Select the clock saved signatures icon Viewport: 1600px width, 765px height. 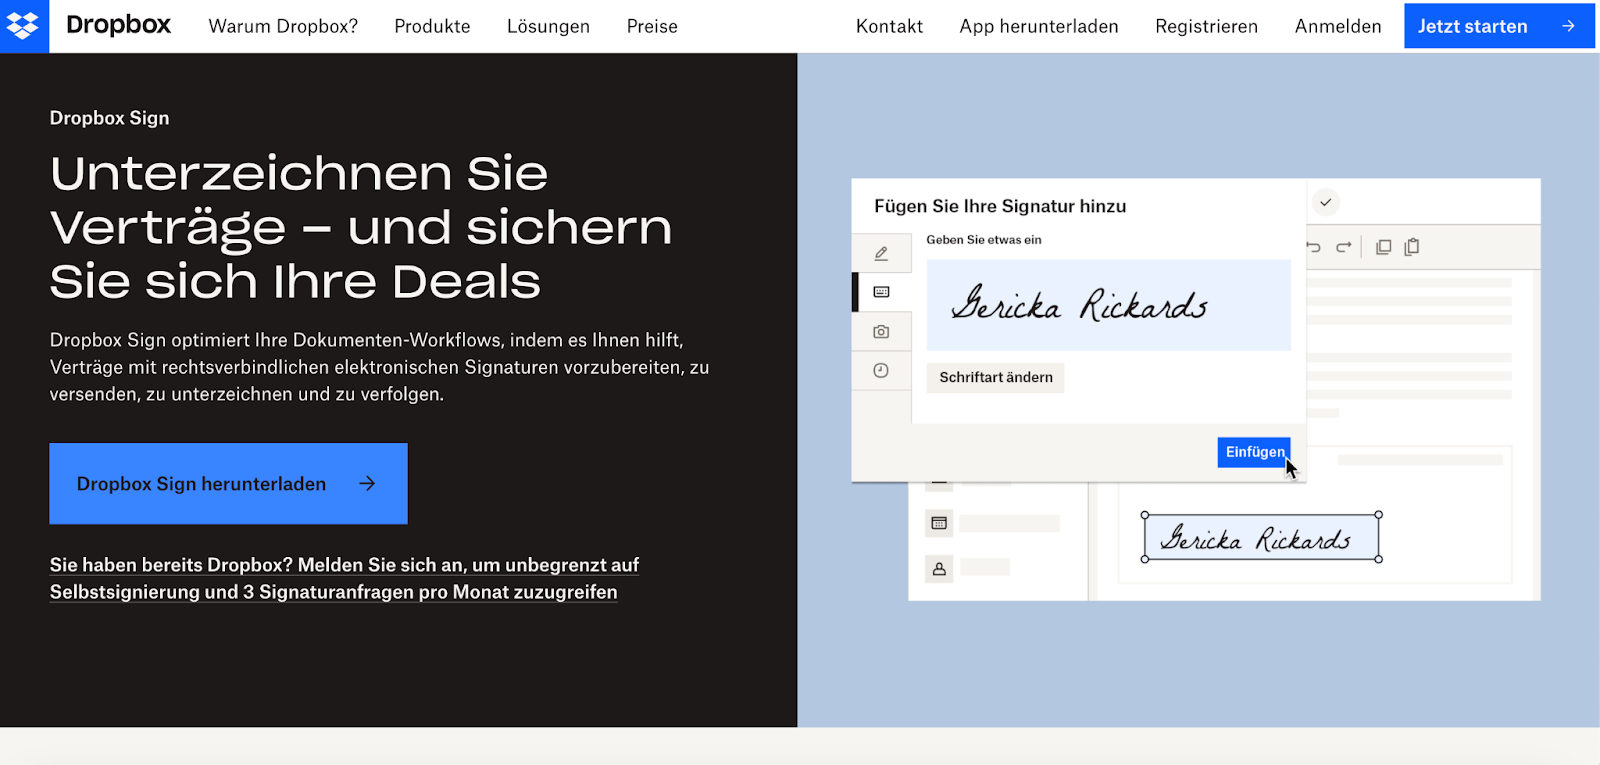click(881, 371)
